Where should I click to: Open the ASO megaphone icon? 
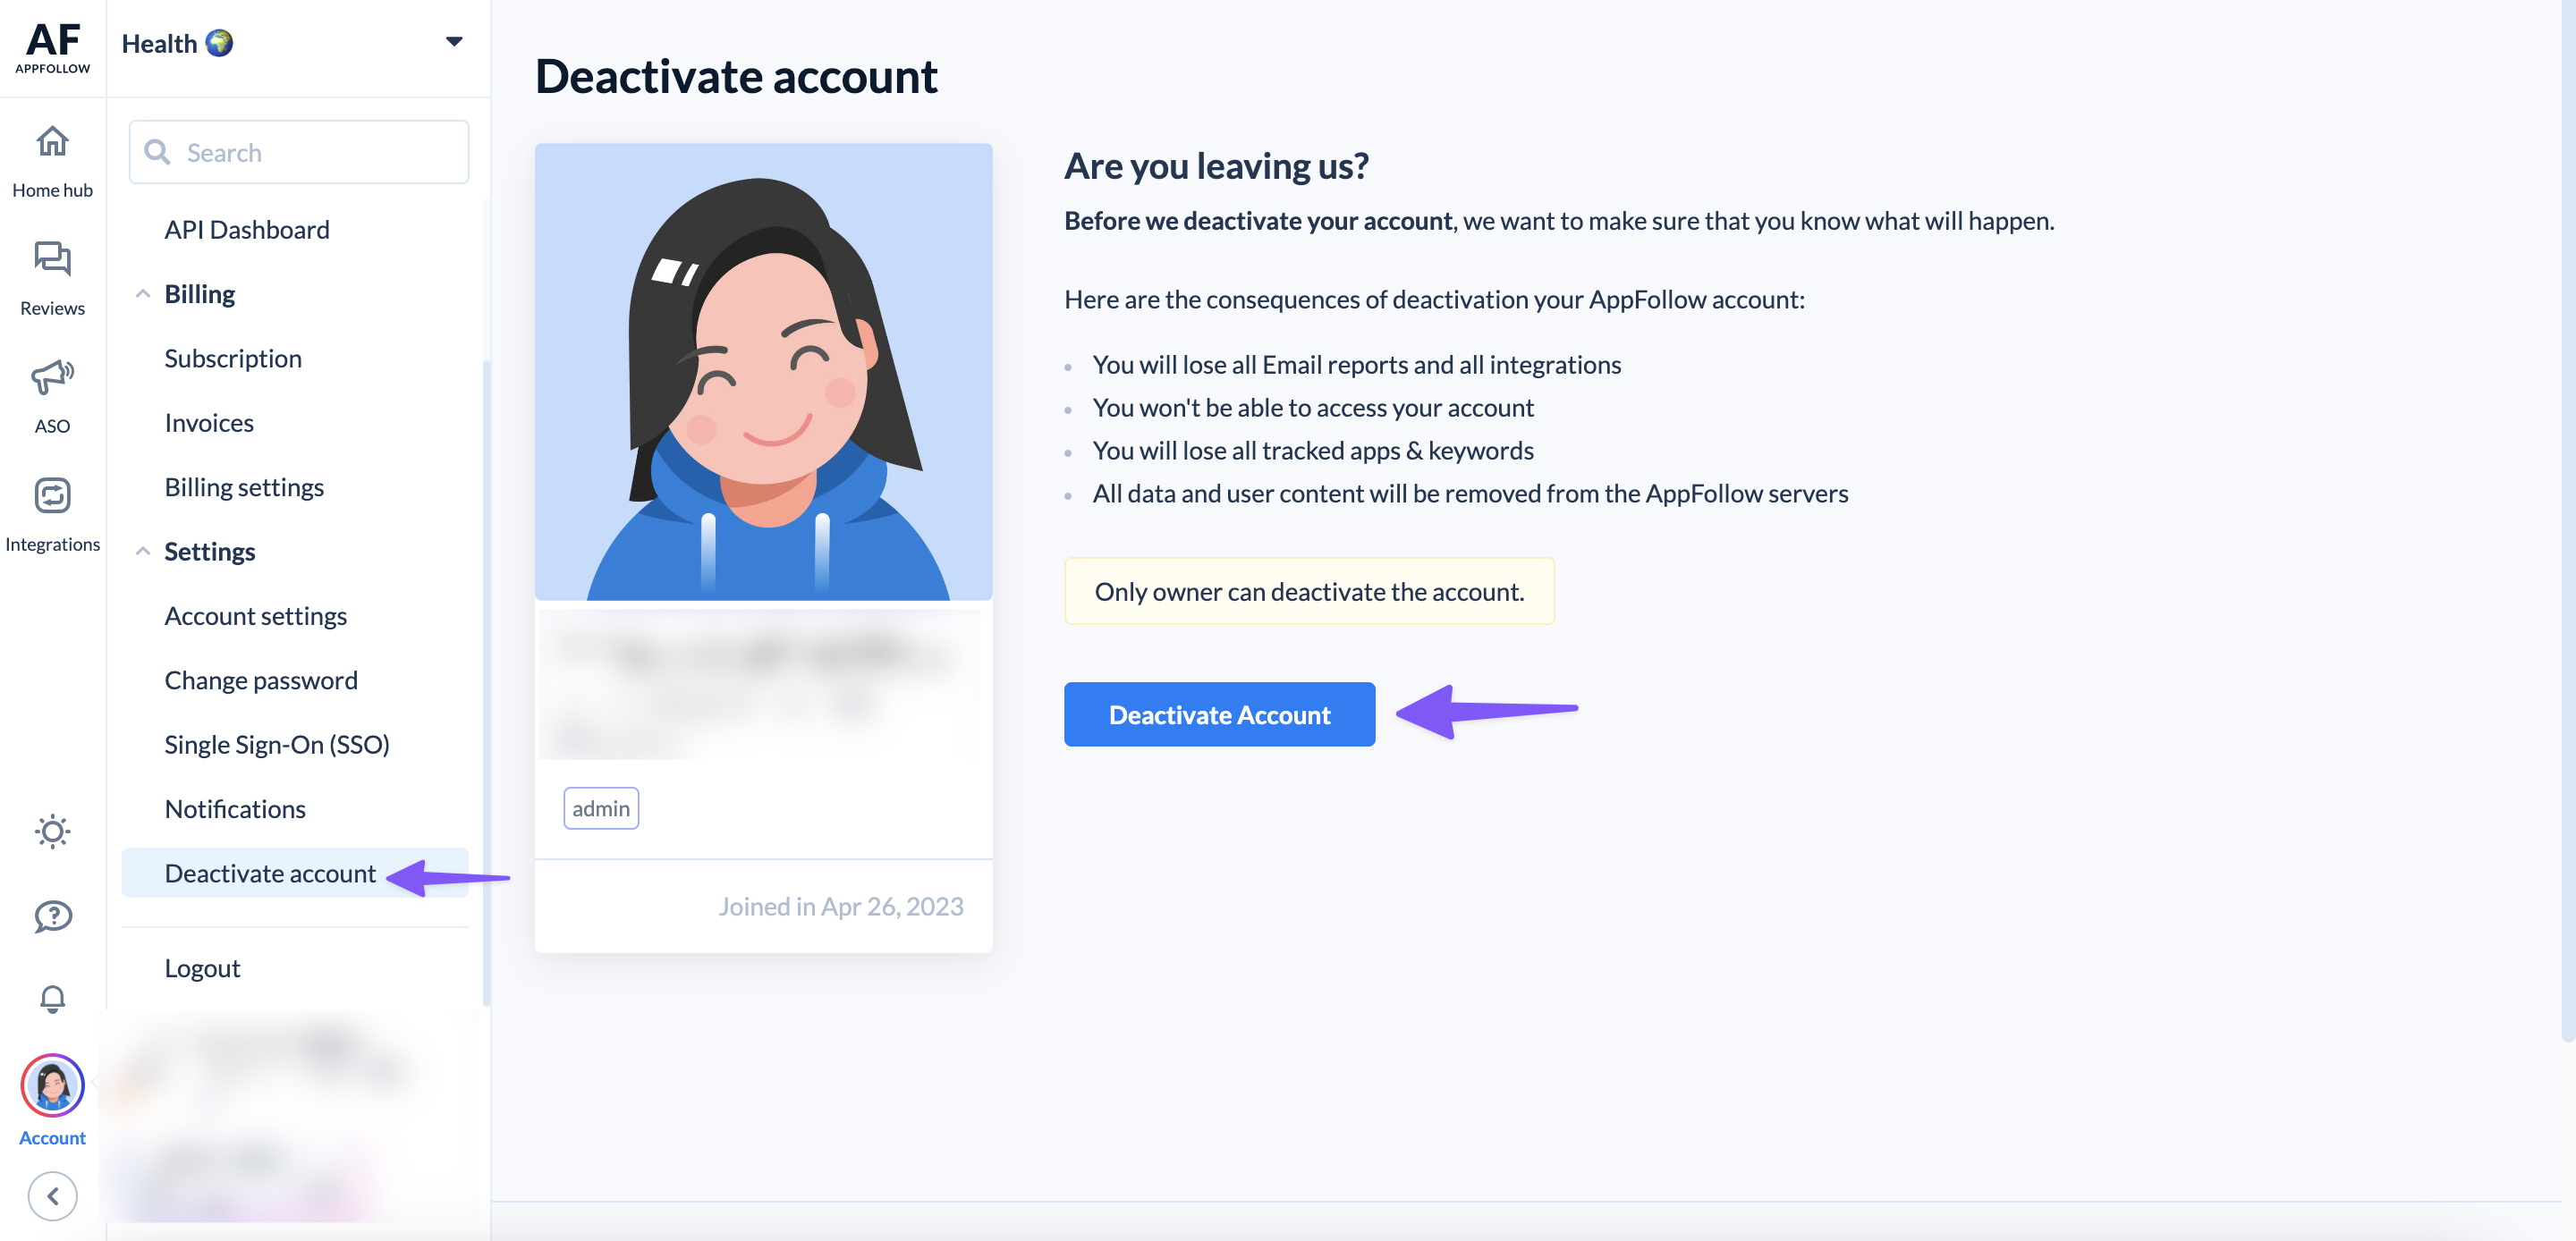(52, 376)
